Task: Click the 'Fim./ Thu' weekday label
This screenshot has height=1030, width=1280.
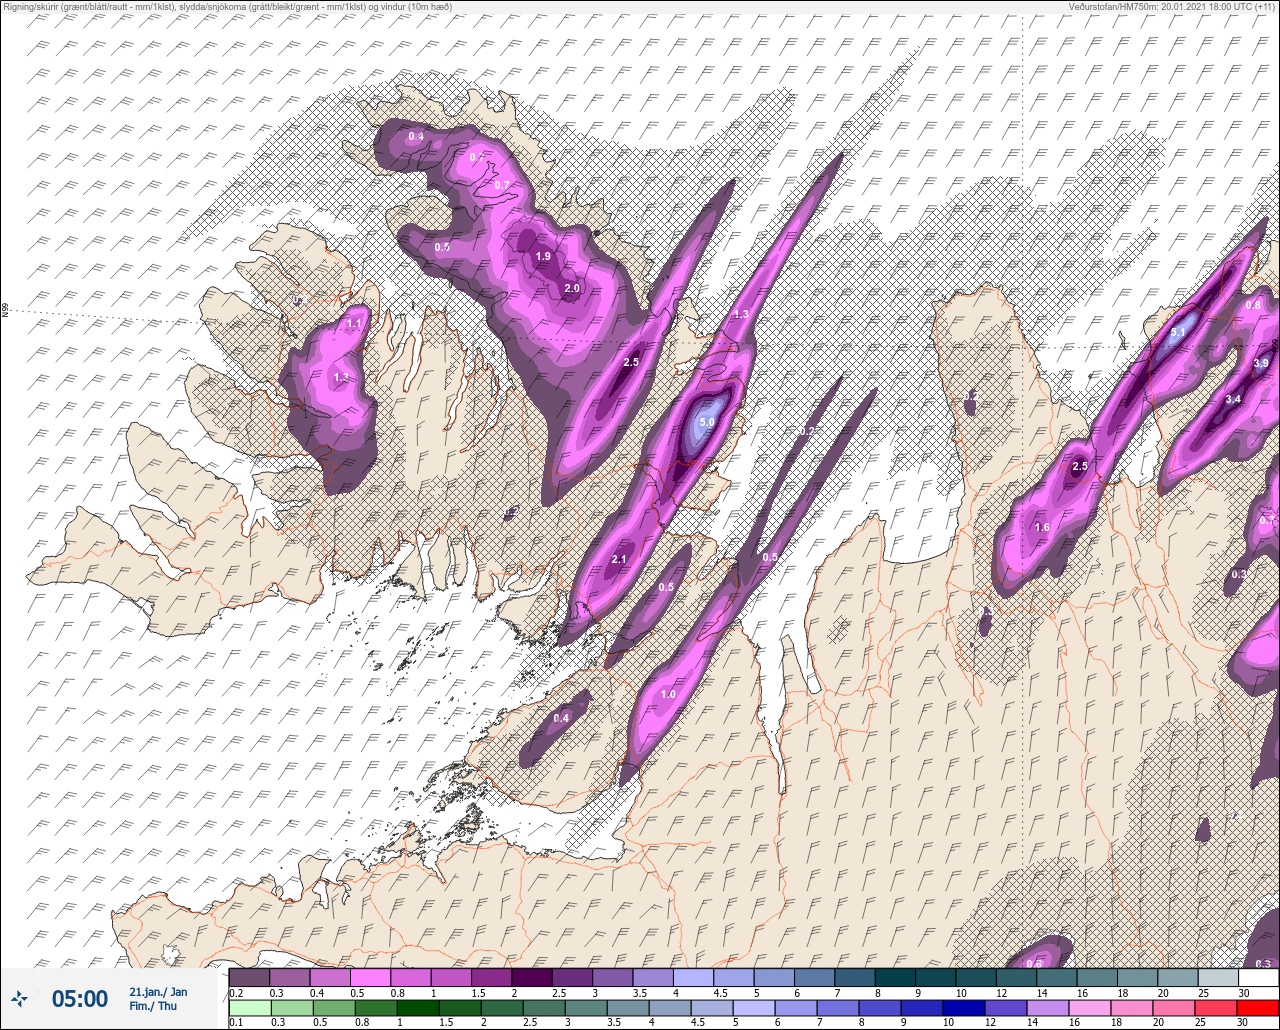Action: (153, 1006)
